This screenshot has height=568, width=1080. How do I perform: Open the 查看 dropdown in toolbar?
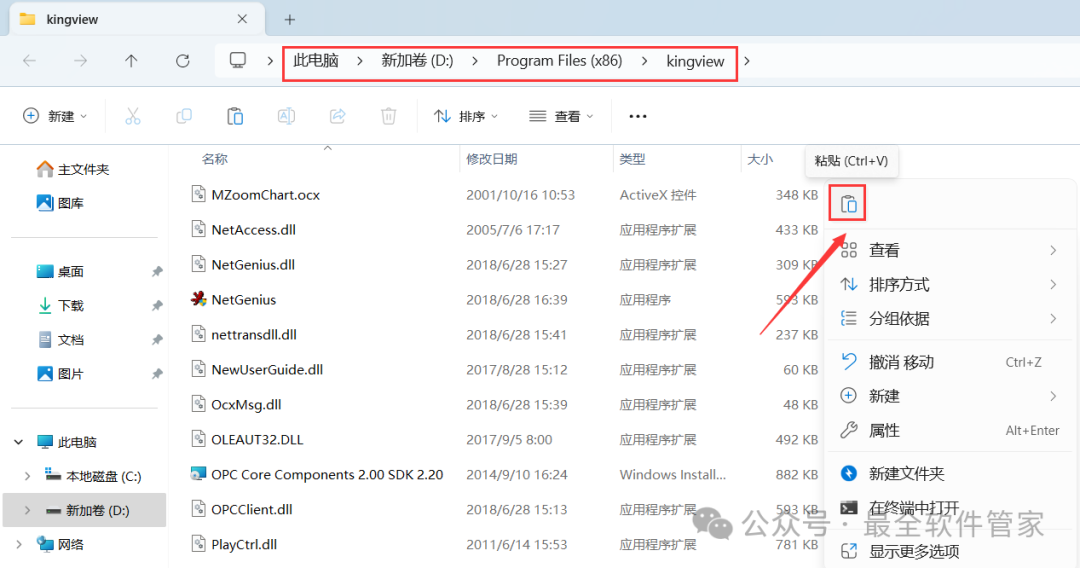pos(561,116)
